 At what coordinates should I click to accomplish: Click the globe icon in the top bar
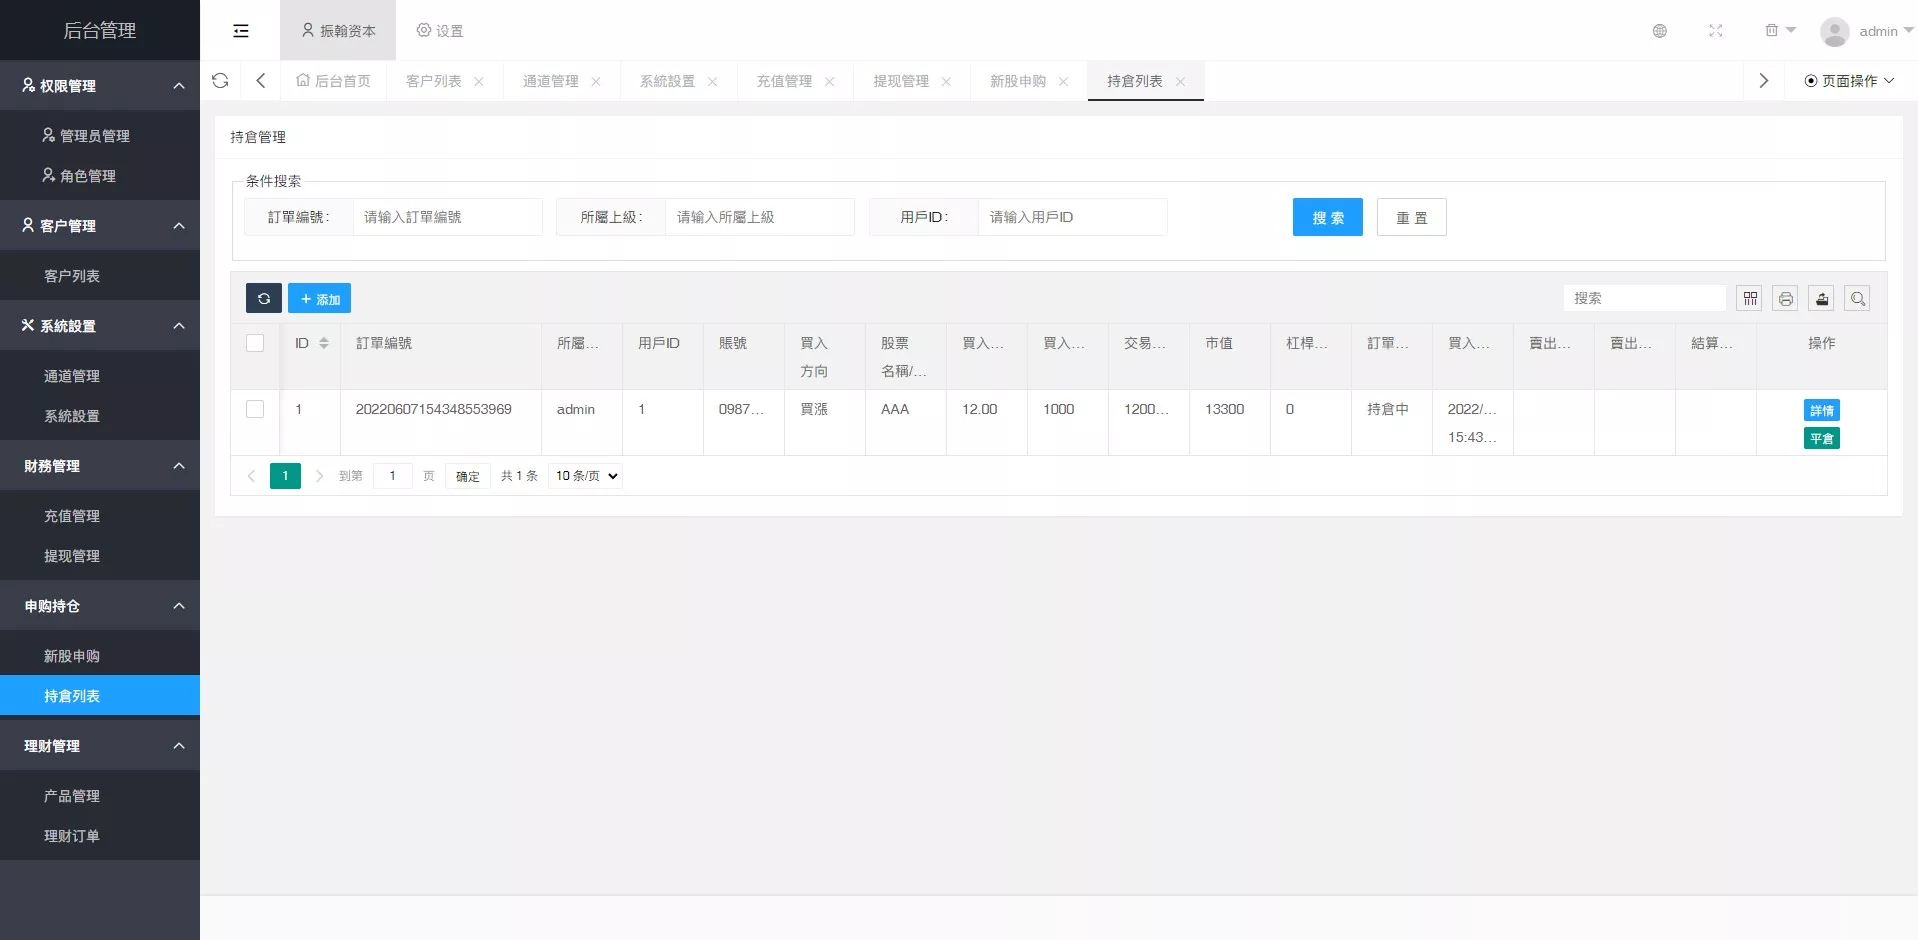coord(1660,31)
